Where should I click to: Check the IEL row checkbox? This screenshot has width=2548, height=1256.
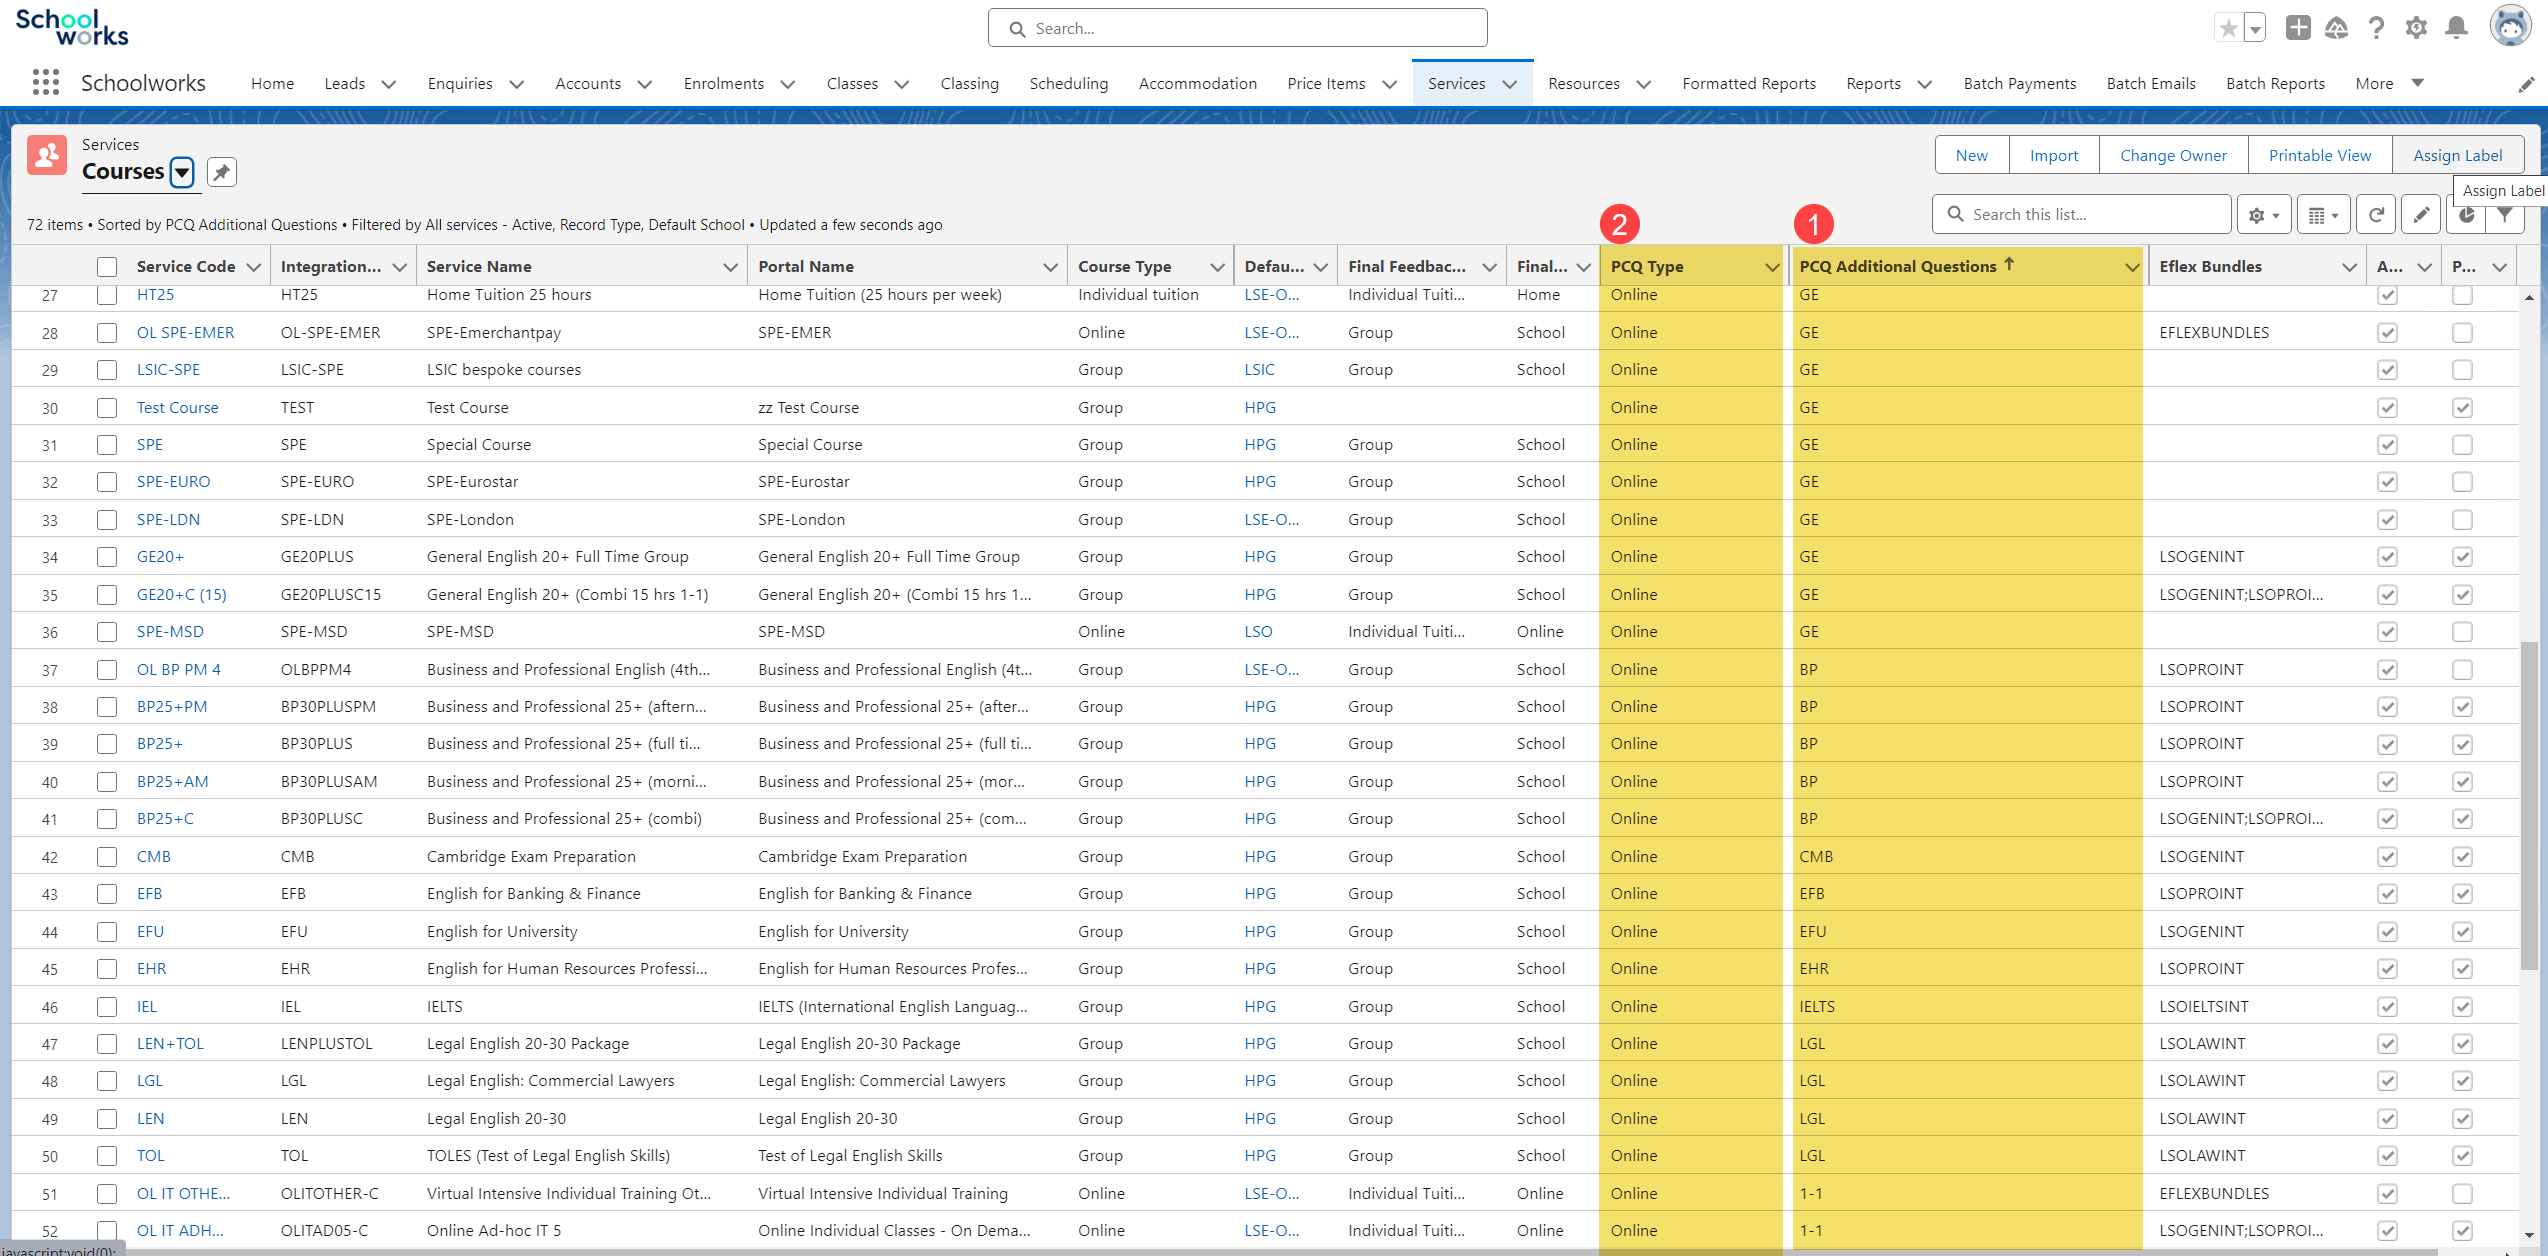(x=107, y=1007)
